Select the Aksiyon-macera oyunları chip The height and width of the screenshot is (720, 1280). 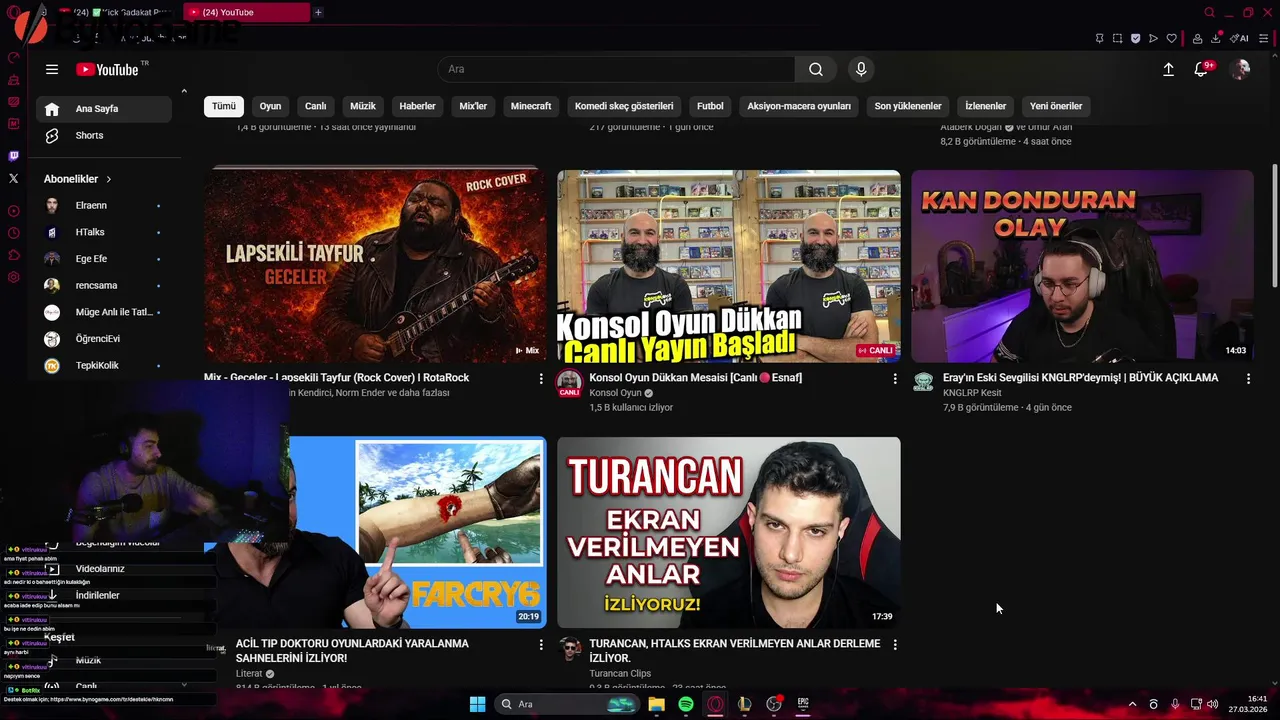coord(799,106)
